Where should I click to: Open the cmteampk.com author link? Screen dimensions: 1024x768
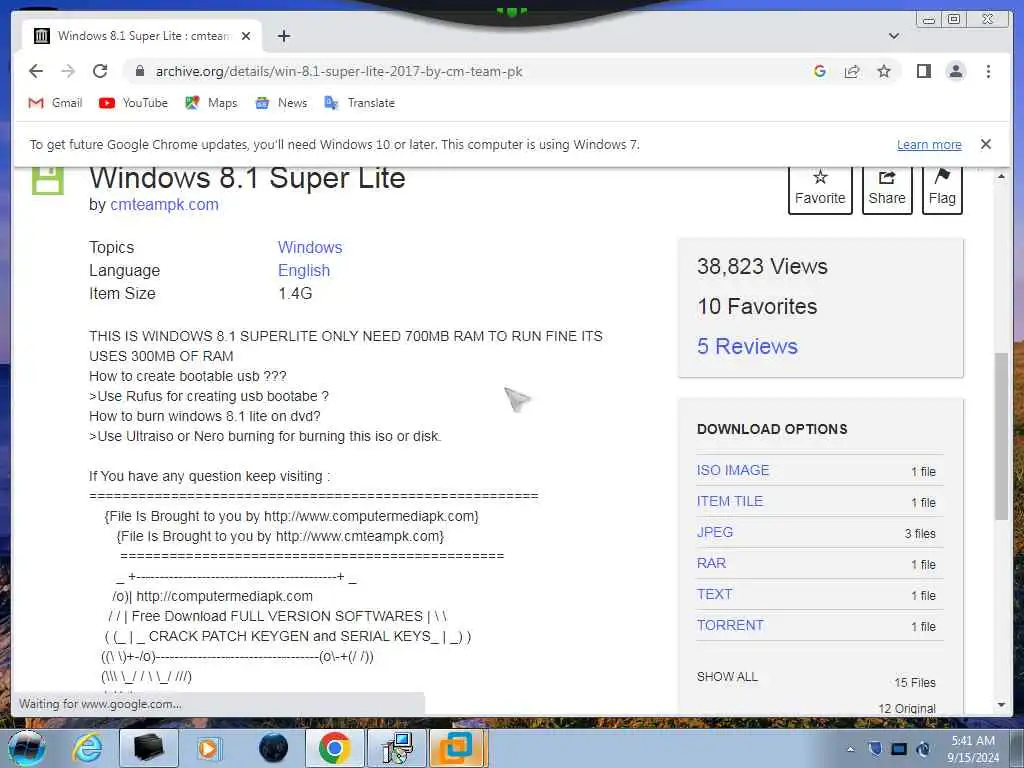coord(164,204)
